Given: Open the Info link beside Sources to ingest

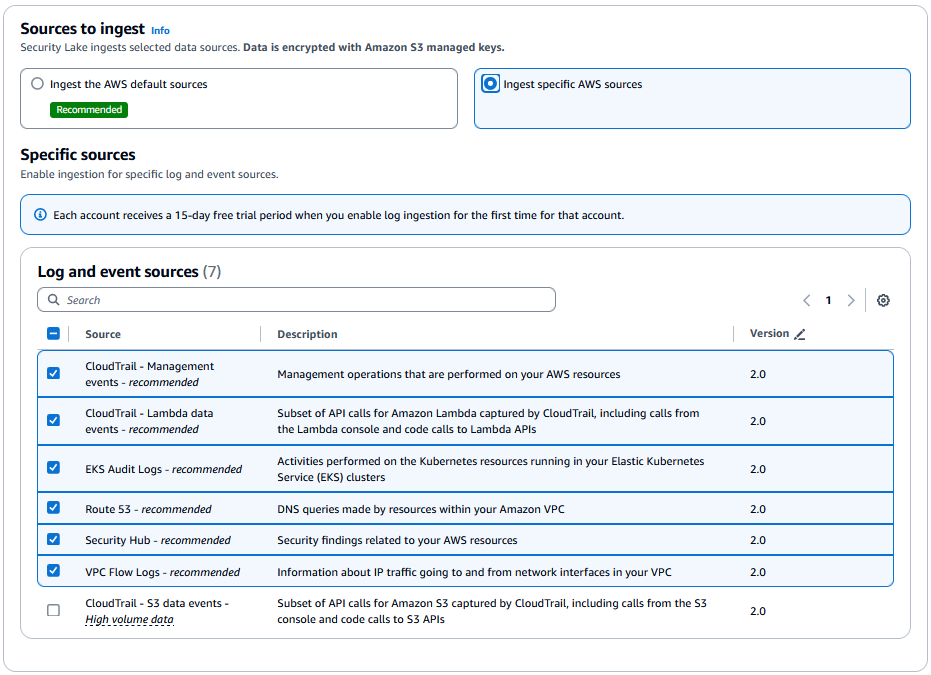Looking at the screenshot, I should click(x=160, y=30).
